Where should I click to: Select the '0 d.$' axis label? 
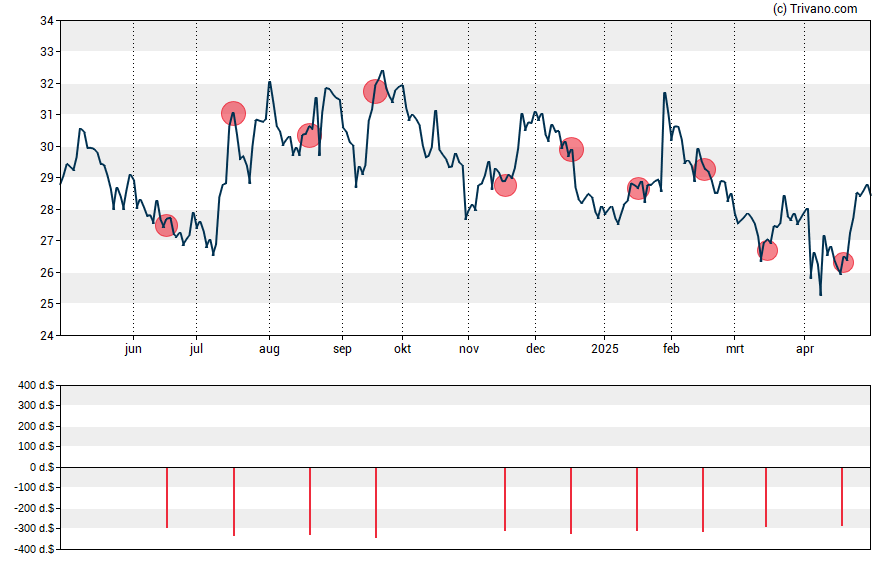[42, 467]
